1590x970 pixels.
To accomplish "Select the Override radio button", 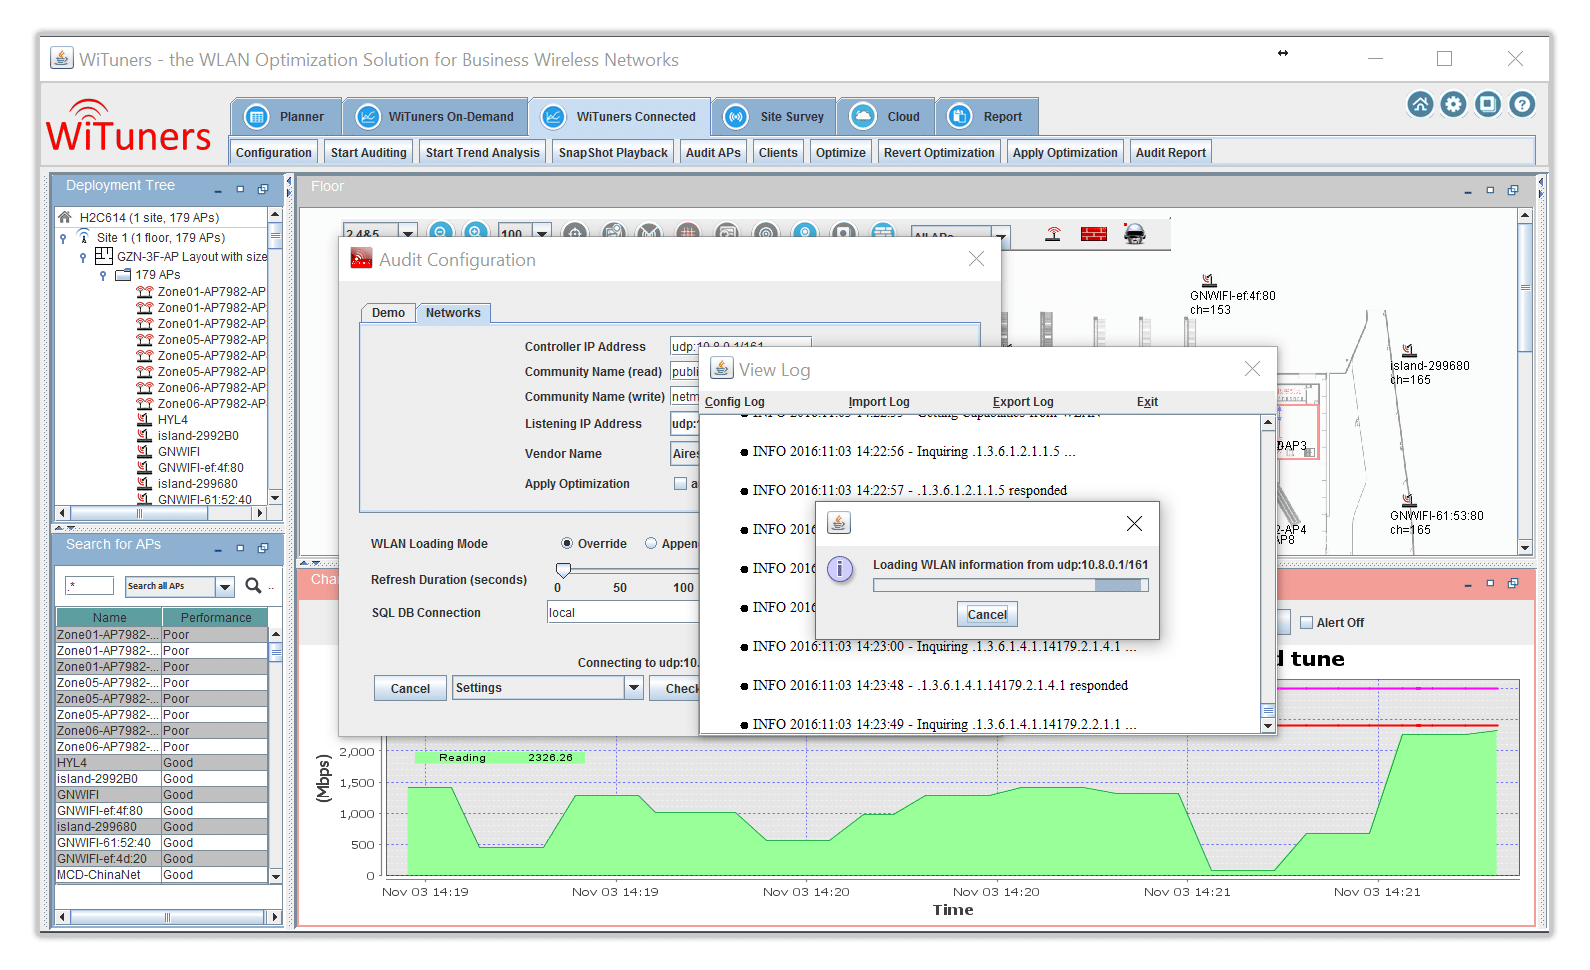I will click(567, 544).
